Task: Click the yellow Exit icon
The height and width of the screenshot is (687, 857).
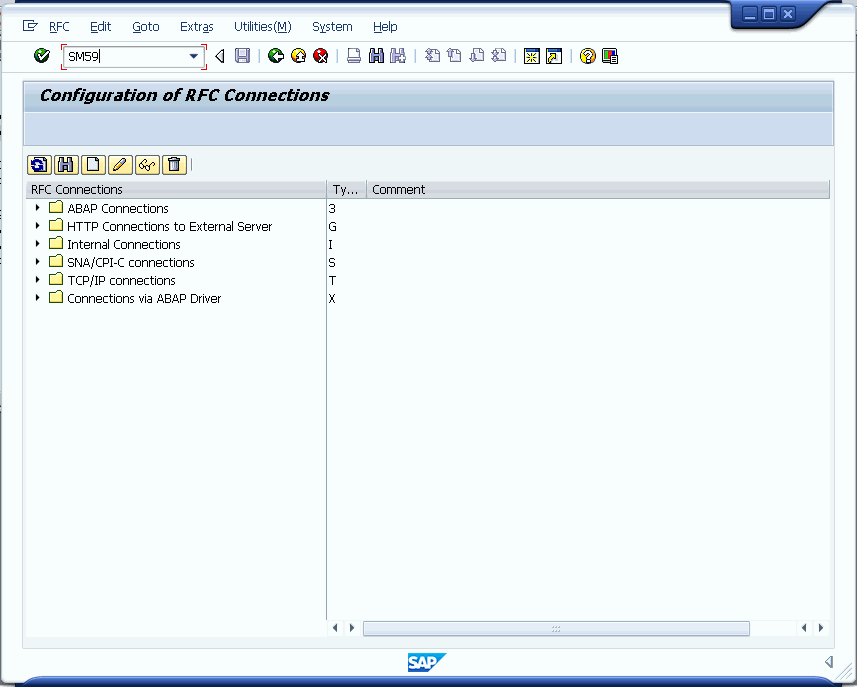Action: click(298, 56)
